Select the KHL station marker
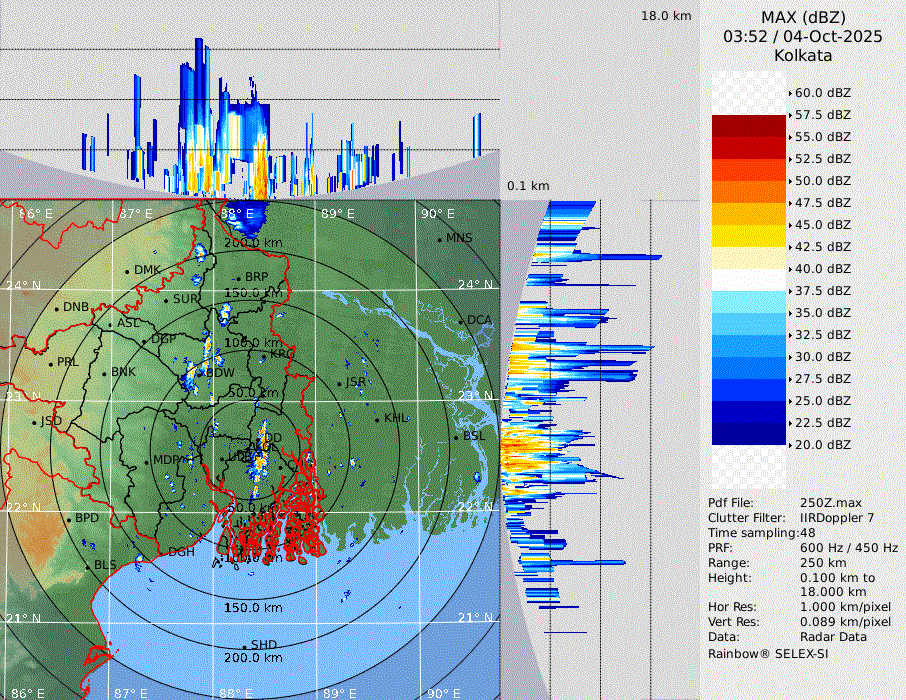 pyautogui.click(x=378, y=418)
